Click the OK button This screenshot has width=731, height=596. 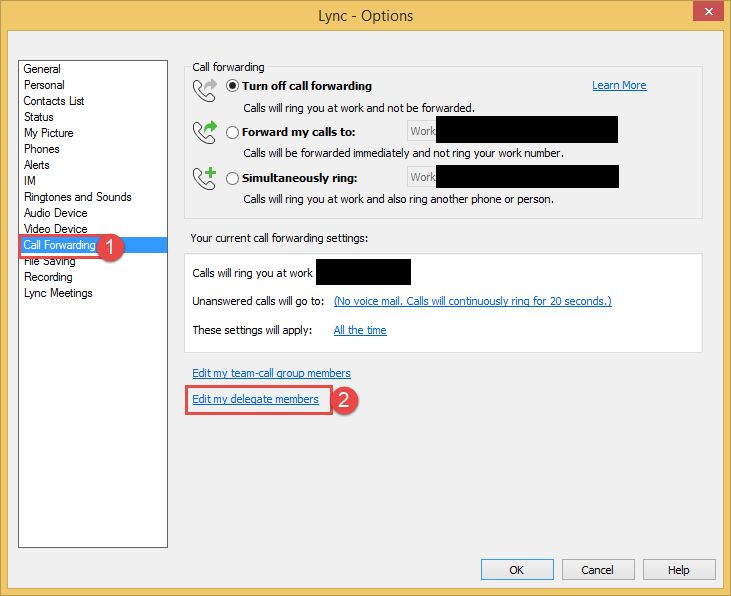pyautogui.click(x=517, y=570)
